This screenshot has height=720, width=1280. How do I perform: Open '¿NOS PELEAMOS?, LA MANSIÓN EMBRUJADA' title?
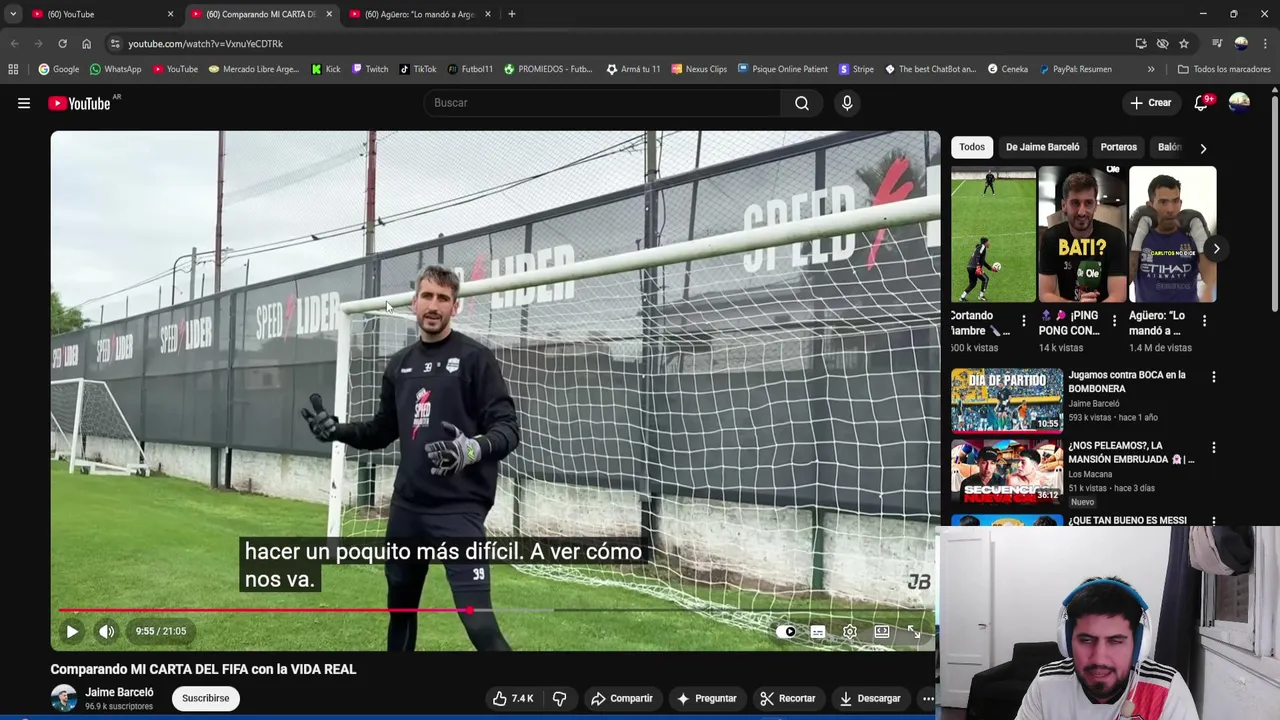(1131, 452)
